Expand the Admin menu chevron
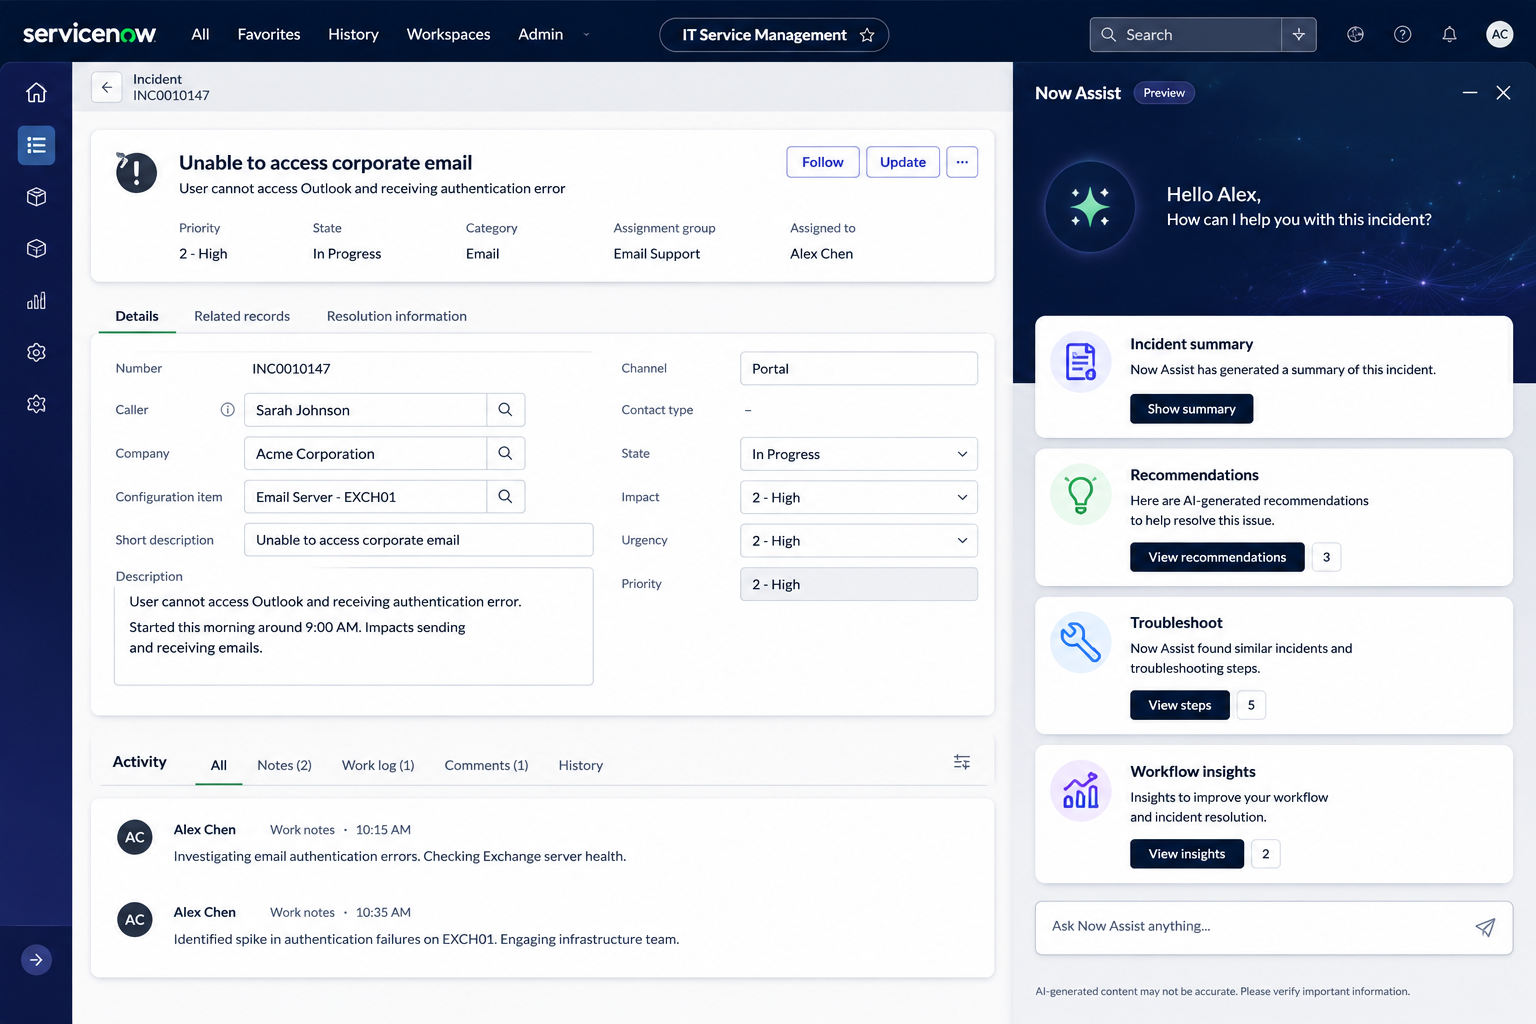The image size is (1536, 1024). pos(586,35)
